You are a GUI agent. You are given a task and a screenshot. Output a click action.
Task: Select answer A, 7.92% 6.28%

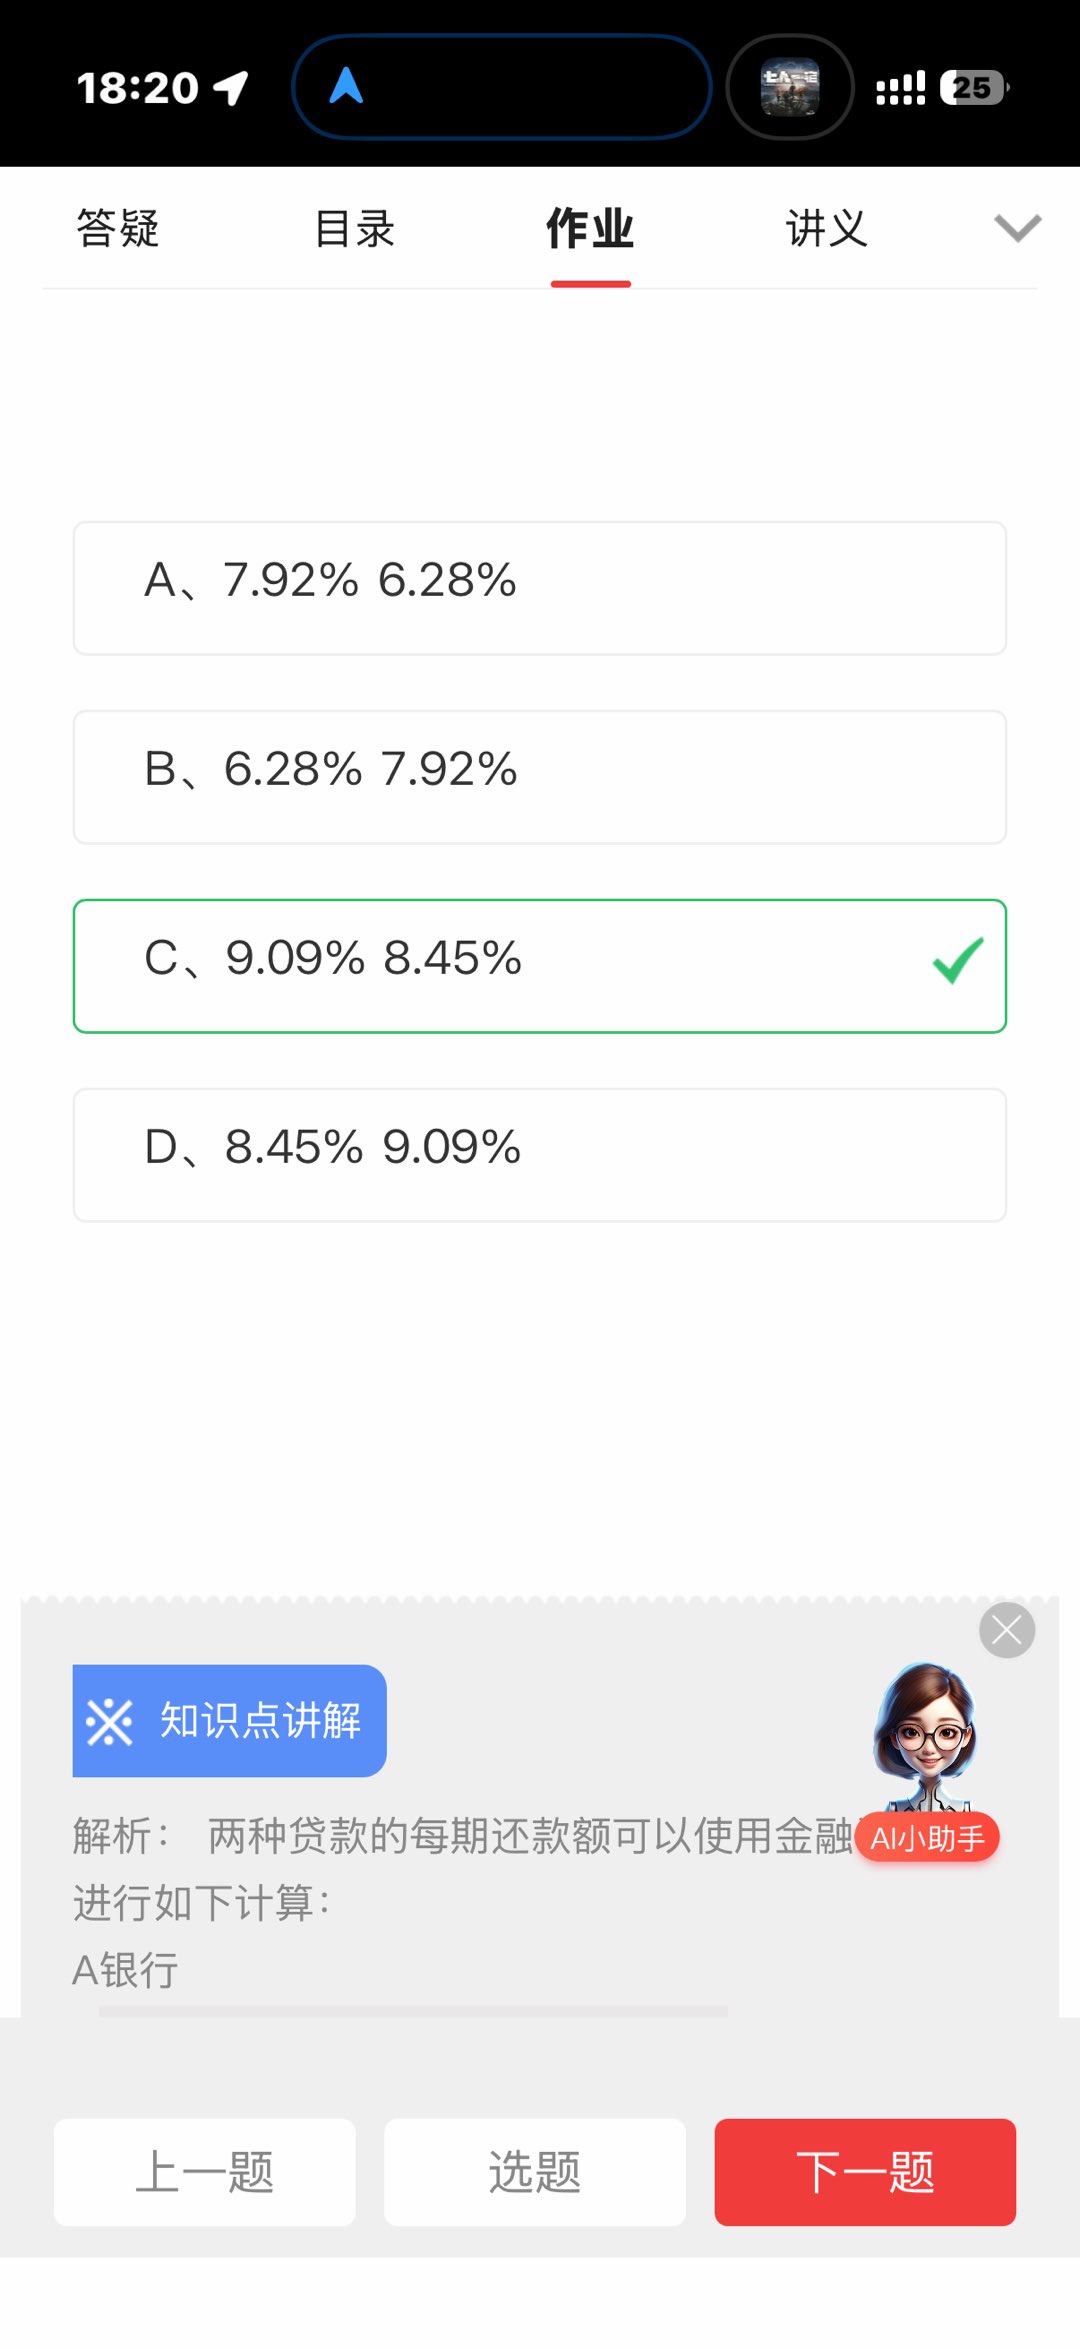coord(540,588)
